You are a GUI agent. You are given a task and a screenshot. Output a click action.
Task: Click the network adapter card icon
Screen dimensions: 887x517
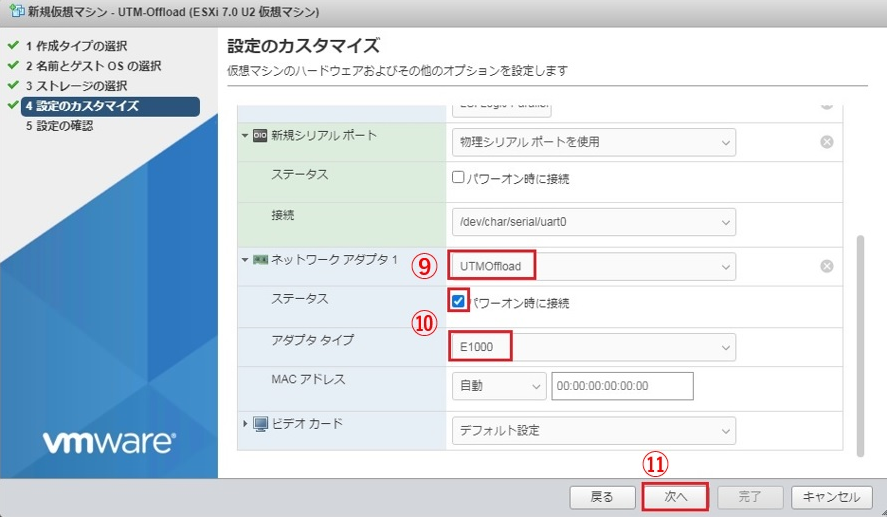tap(260, 260)
